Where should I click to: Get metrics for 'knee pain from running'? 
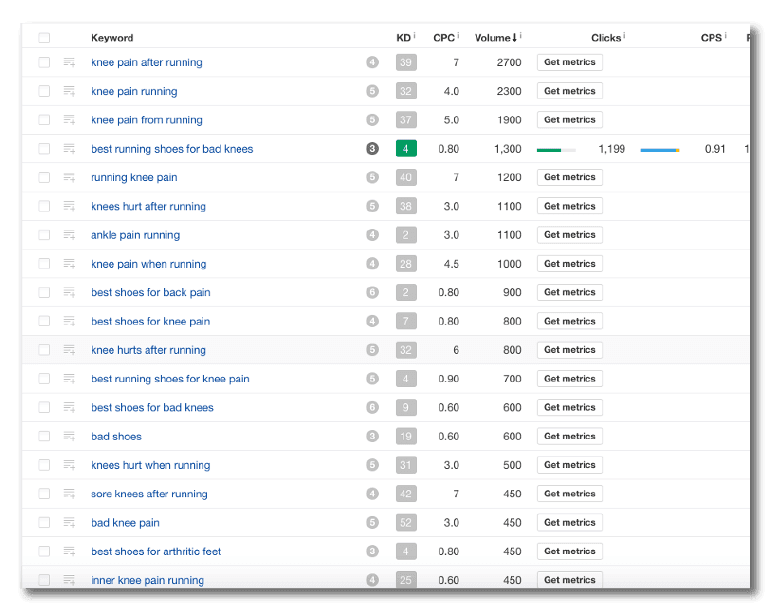[x=569, y=120]
